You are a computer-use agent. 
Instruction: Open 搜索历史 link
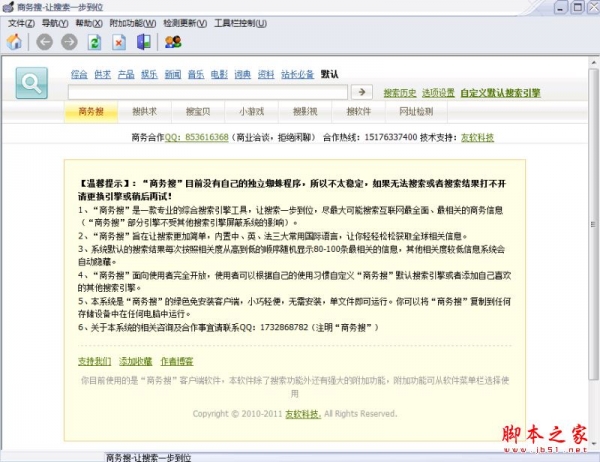(400, 93)
